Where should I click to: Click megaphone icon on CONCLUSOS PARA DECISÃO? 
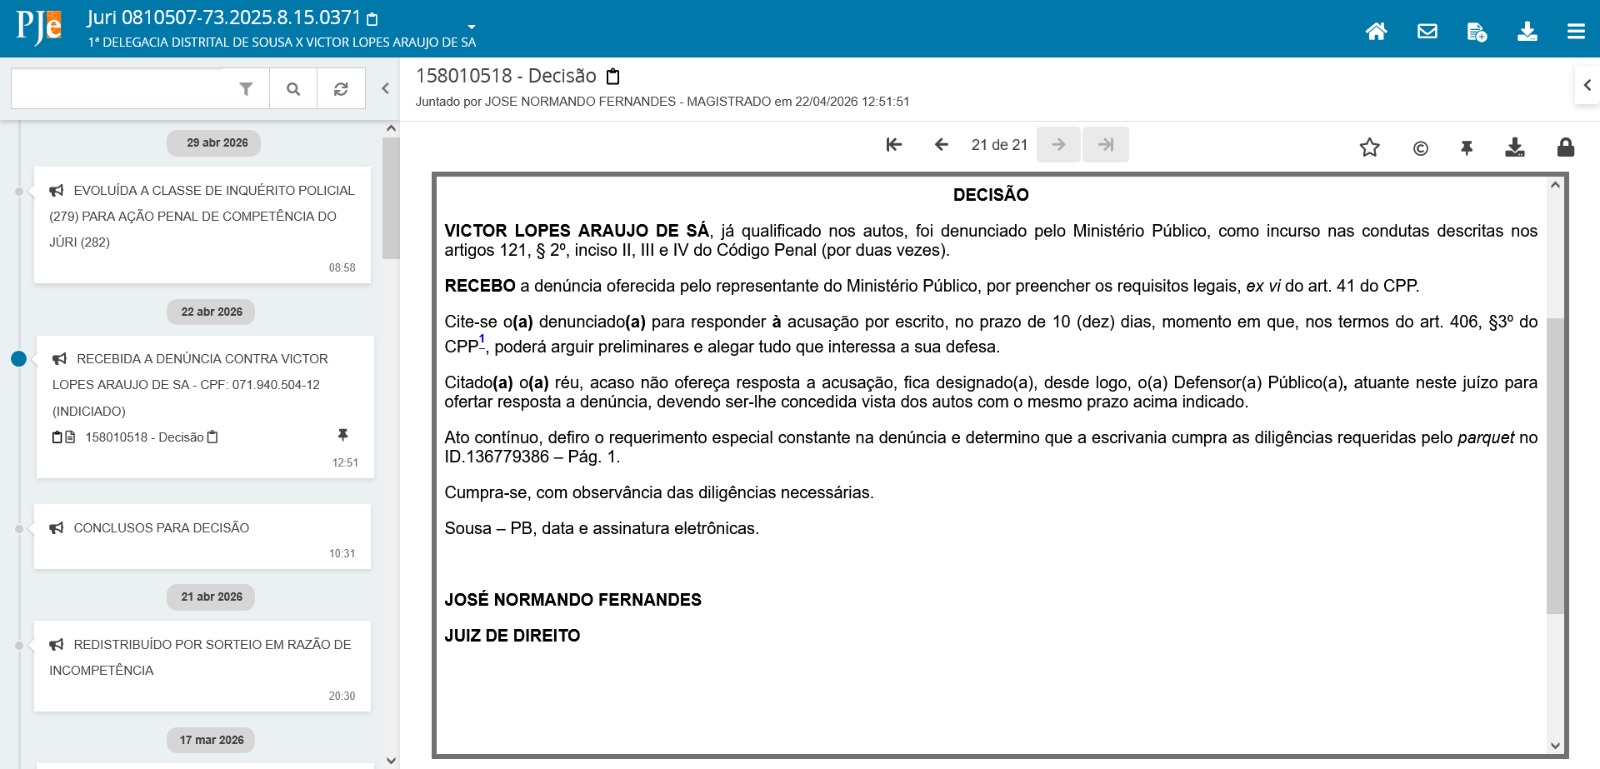[57, 528]
